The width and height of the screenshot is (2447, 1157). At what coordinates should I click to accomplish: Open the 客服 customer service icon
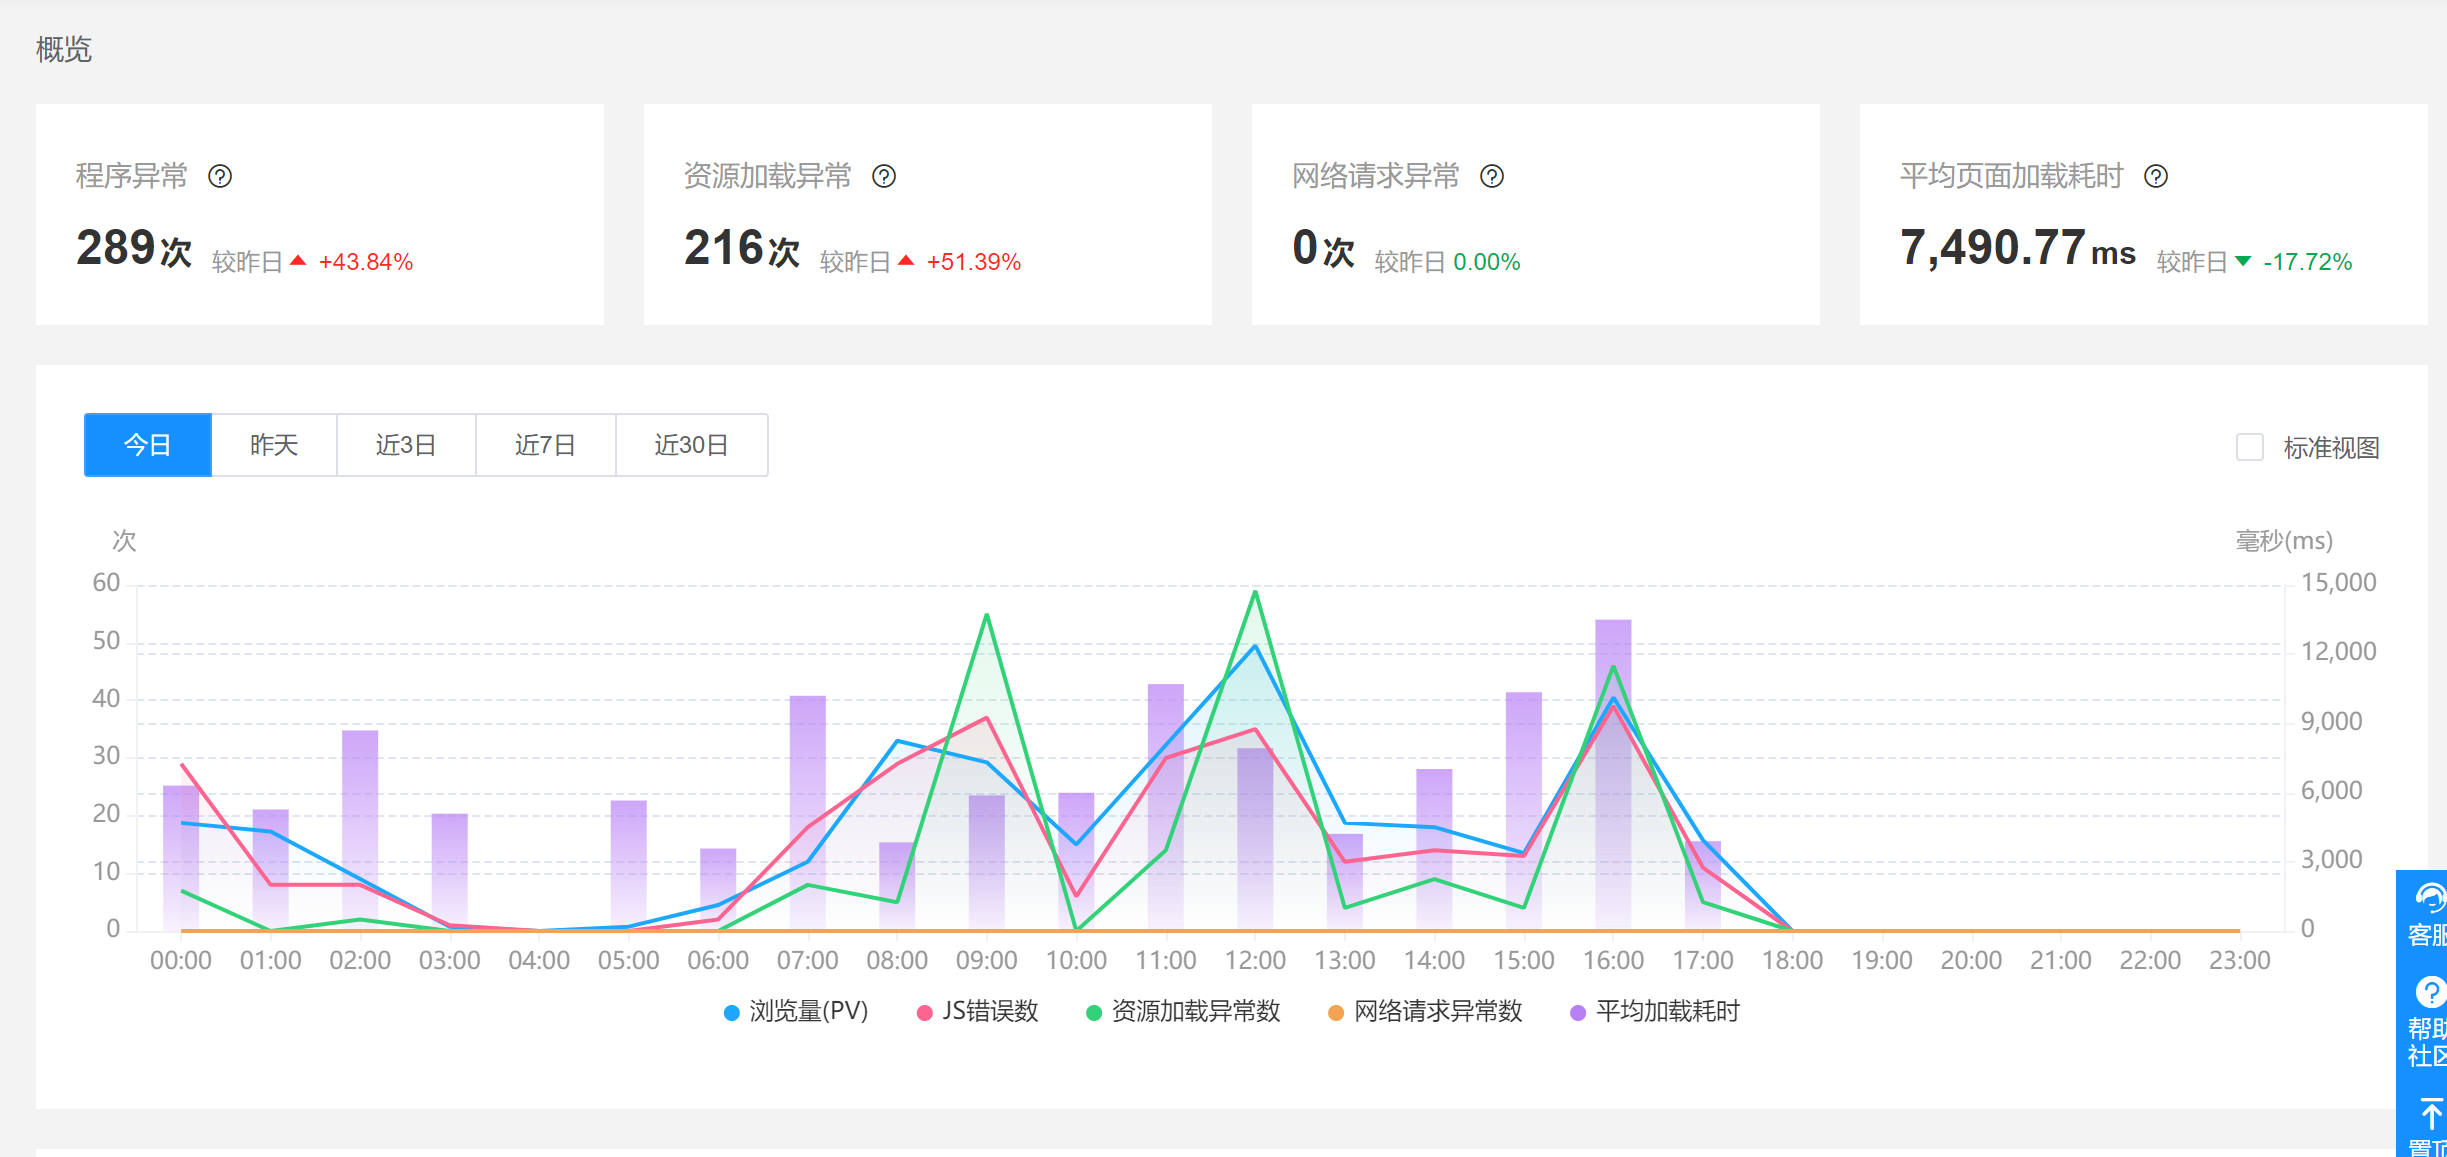[x=2428, y=899]
